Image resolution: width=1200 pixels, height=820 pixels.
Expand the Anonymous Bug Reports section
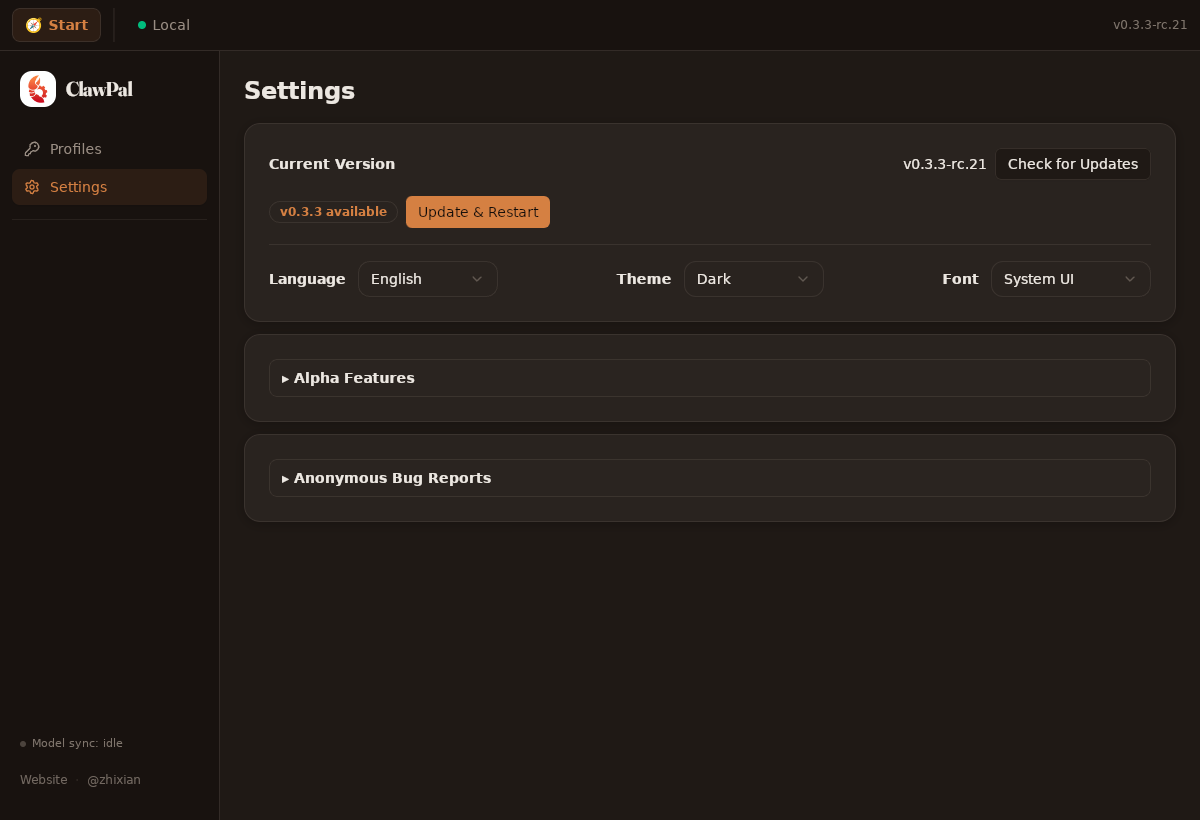[x=710, y=478]
